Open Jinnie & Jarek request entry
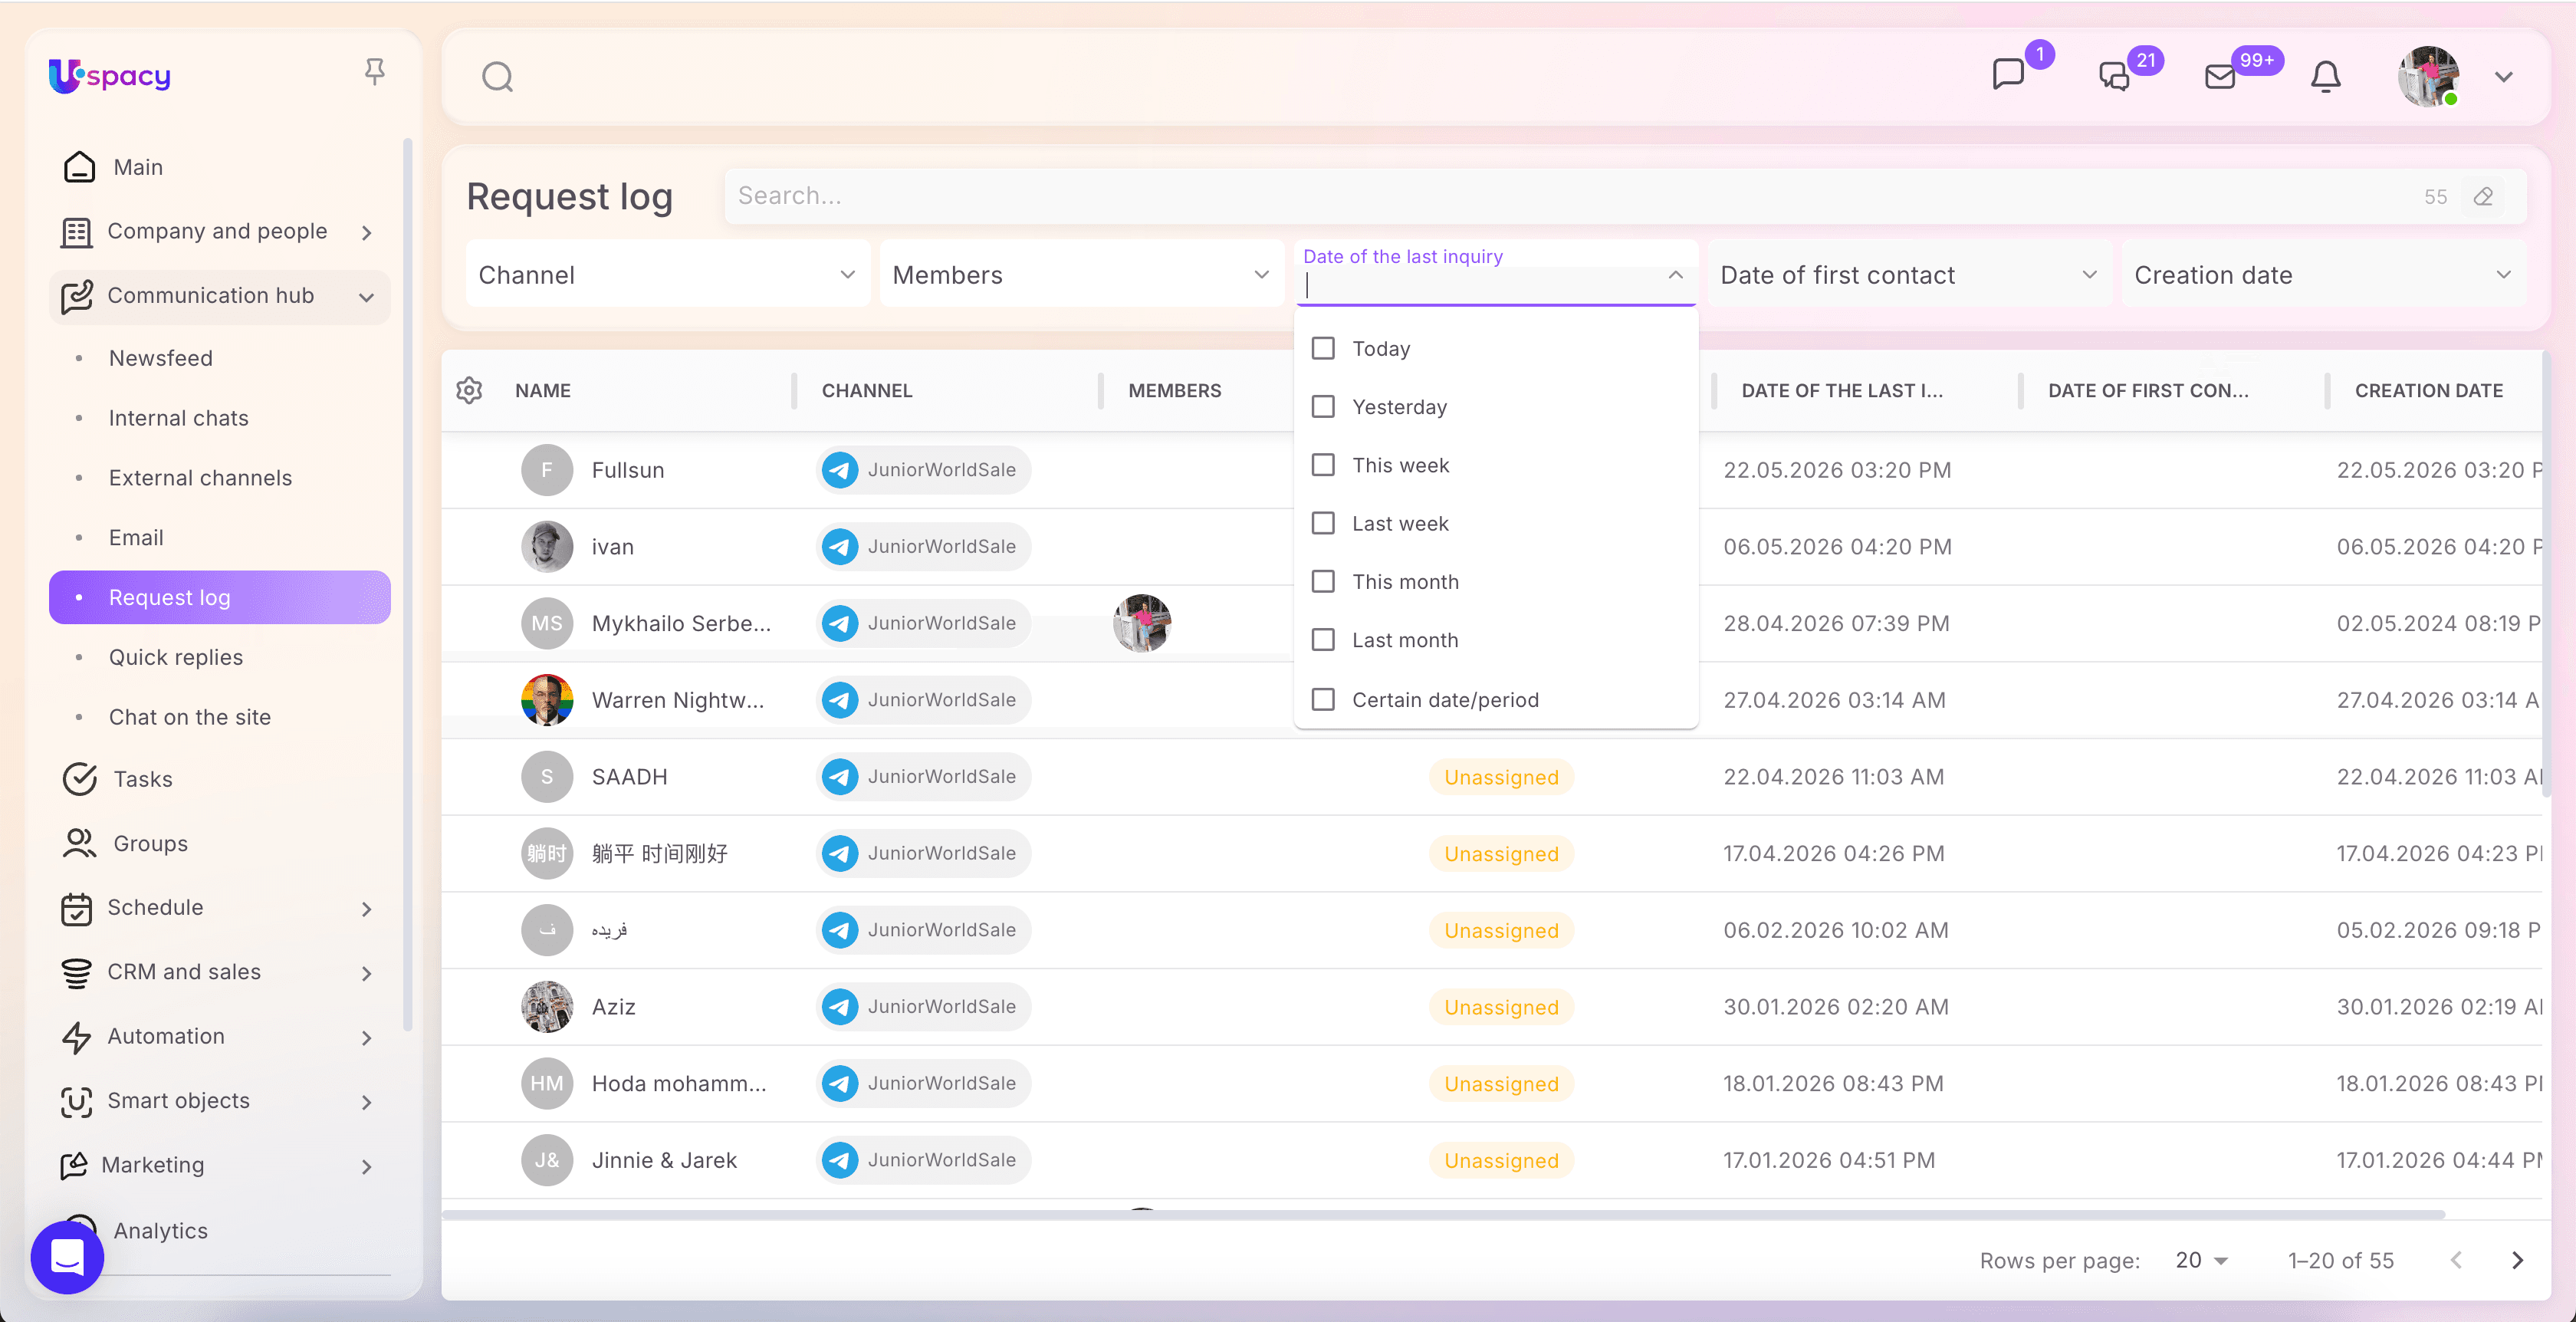Image resolution: width=2576 pixels, height=1322 pixels. tap(664, 1160)
